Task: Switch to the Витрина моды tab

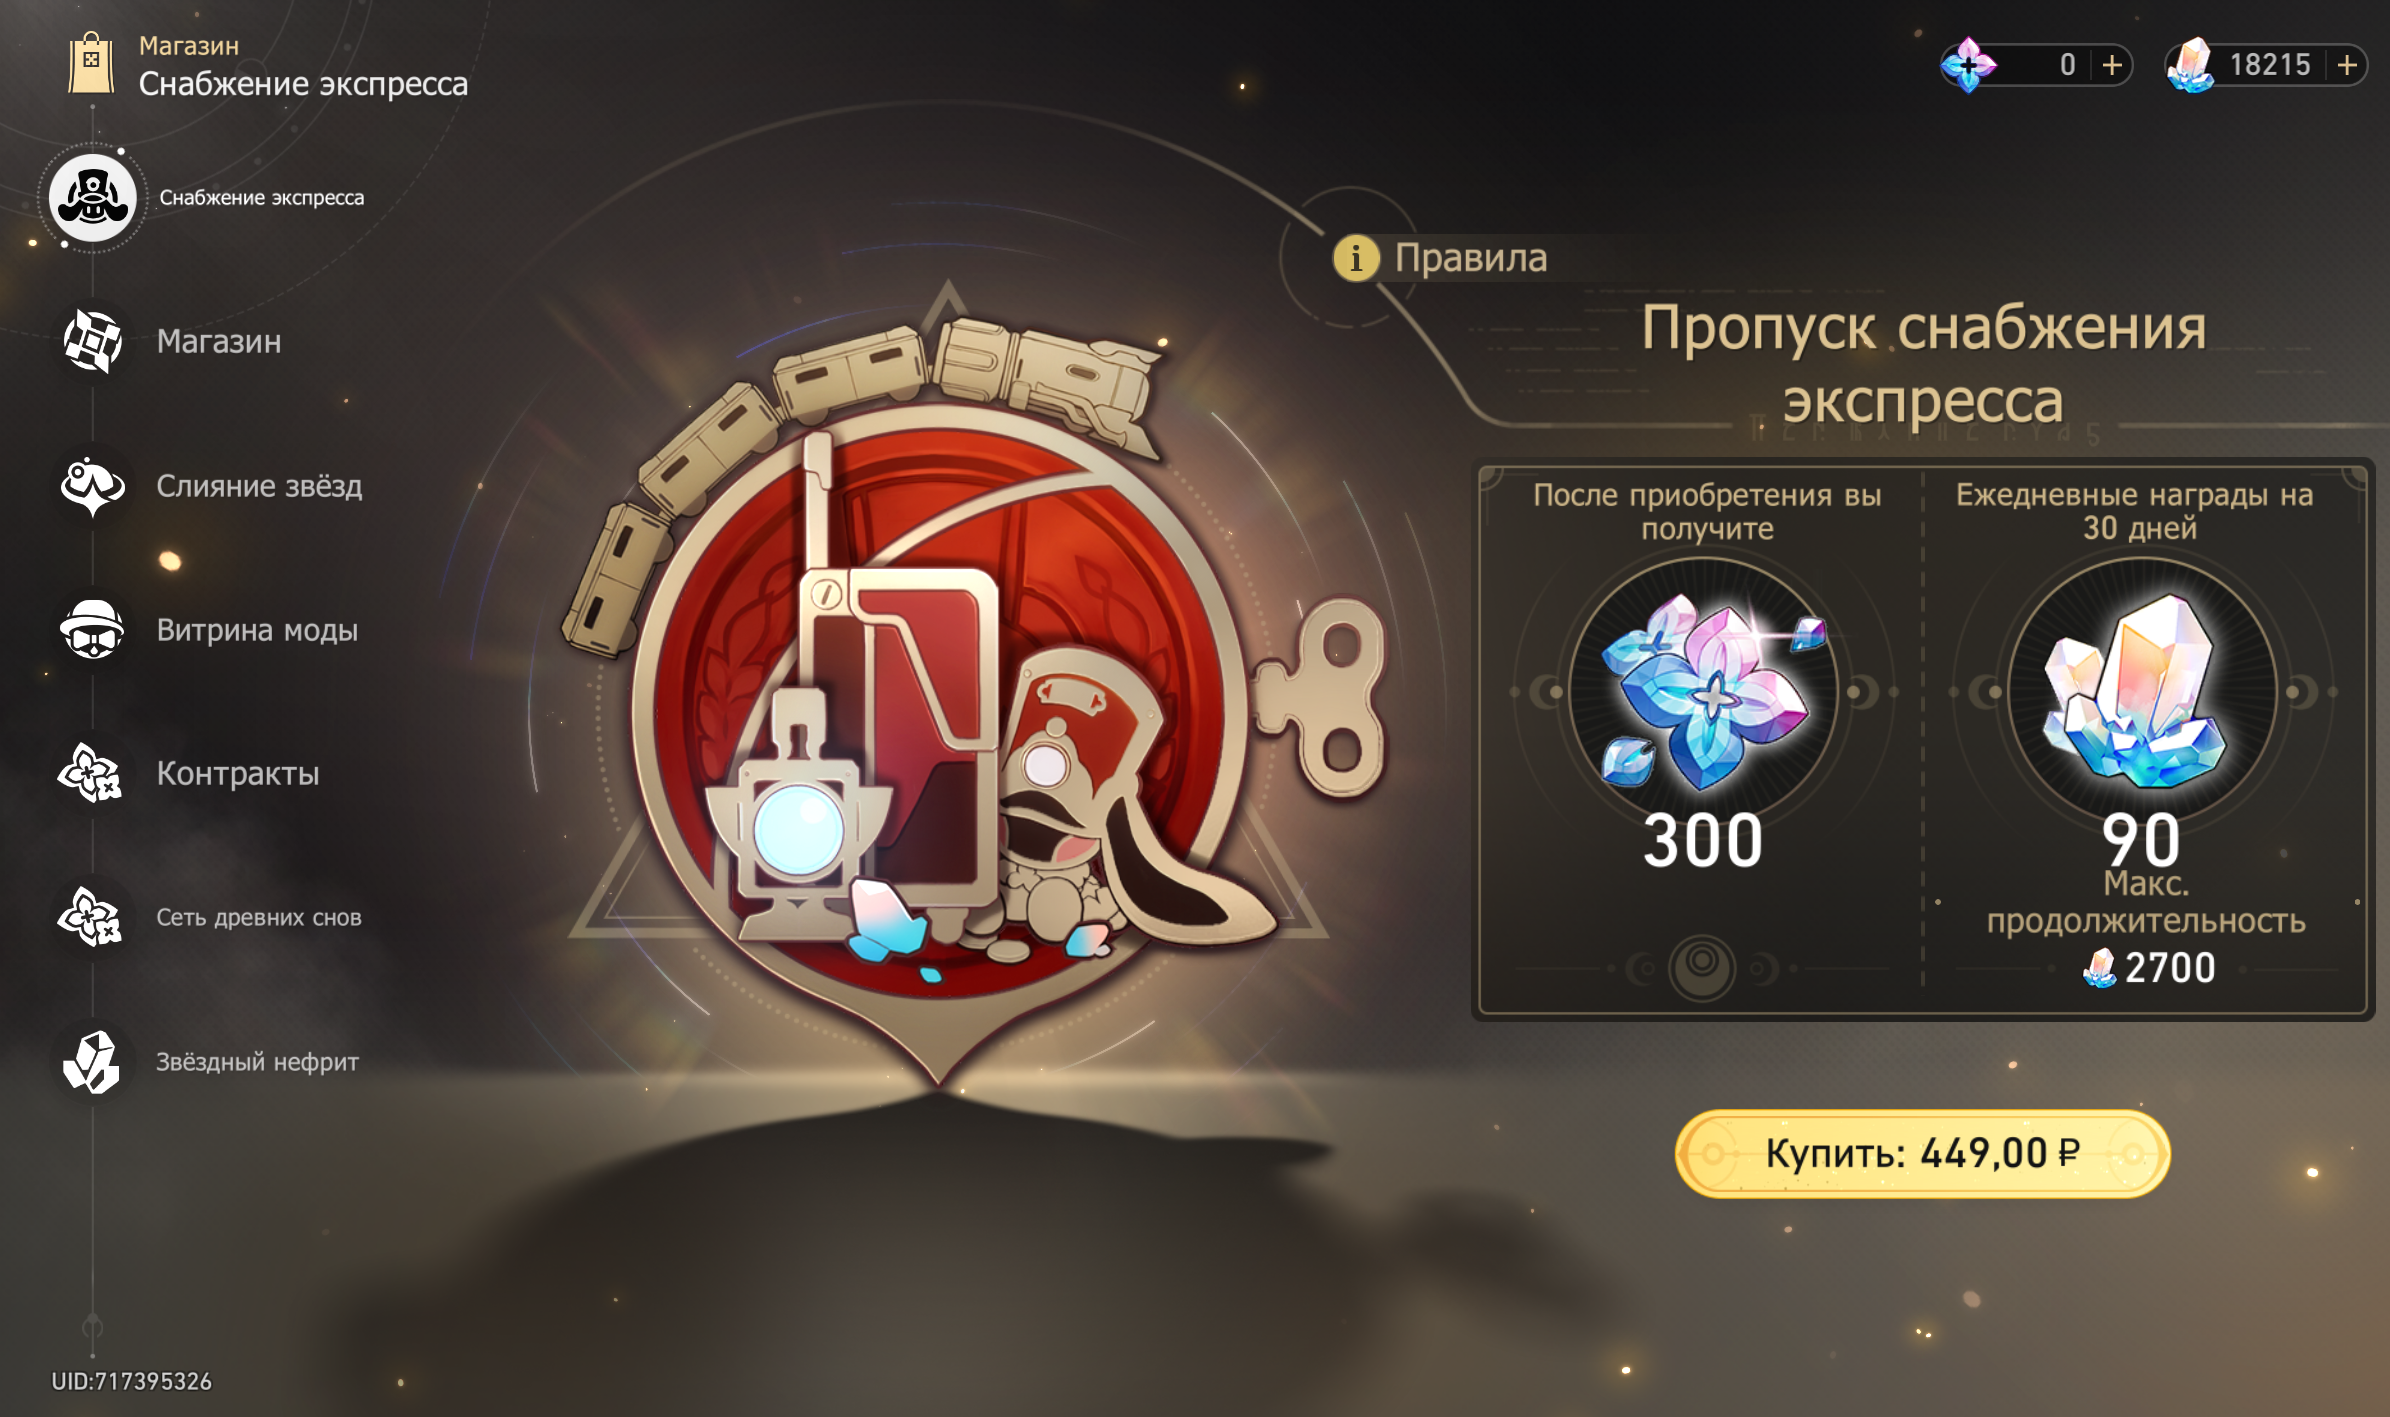Action: pos(257,630)
